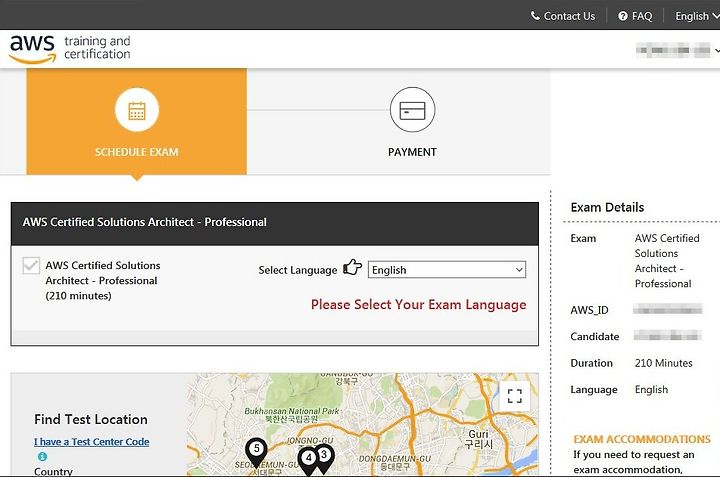This screenshot has width=720, height=477.
Task: Click the Please Select Your Exam Language message
Action: 418,305
